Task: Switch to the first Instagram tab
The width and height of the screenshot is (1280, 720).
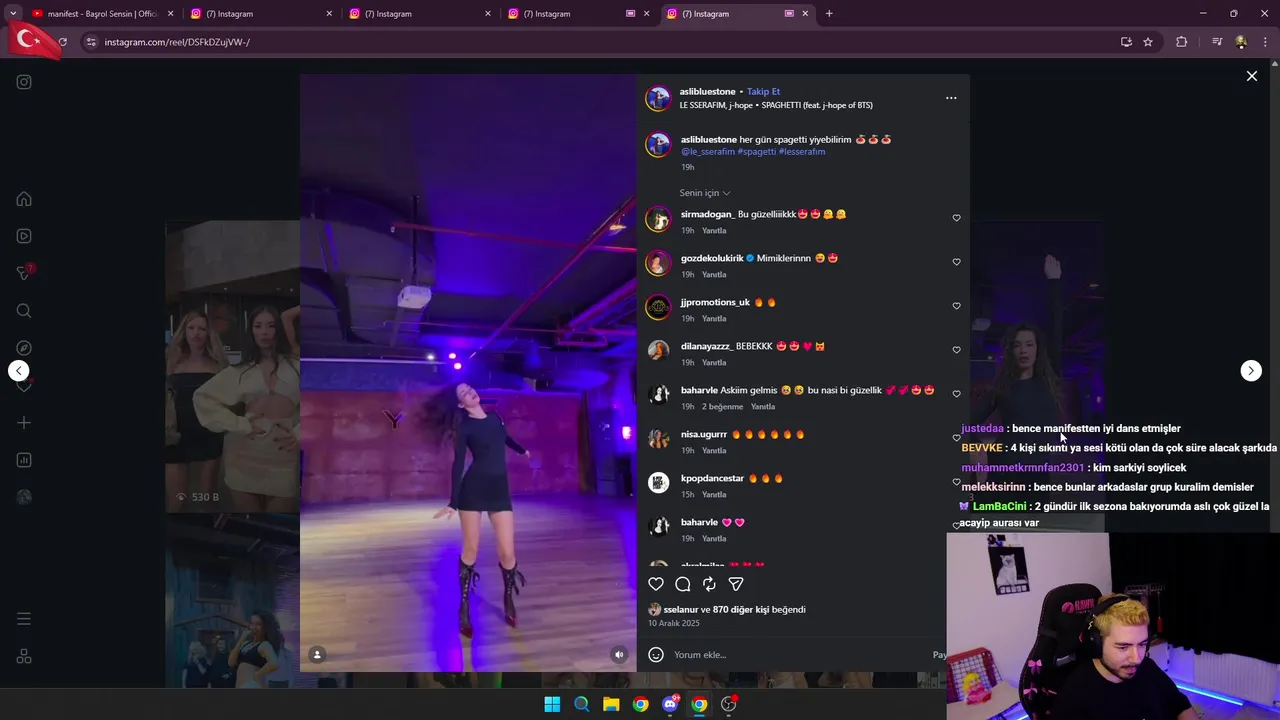Action: [262, 14]
